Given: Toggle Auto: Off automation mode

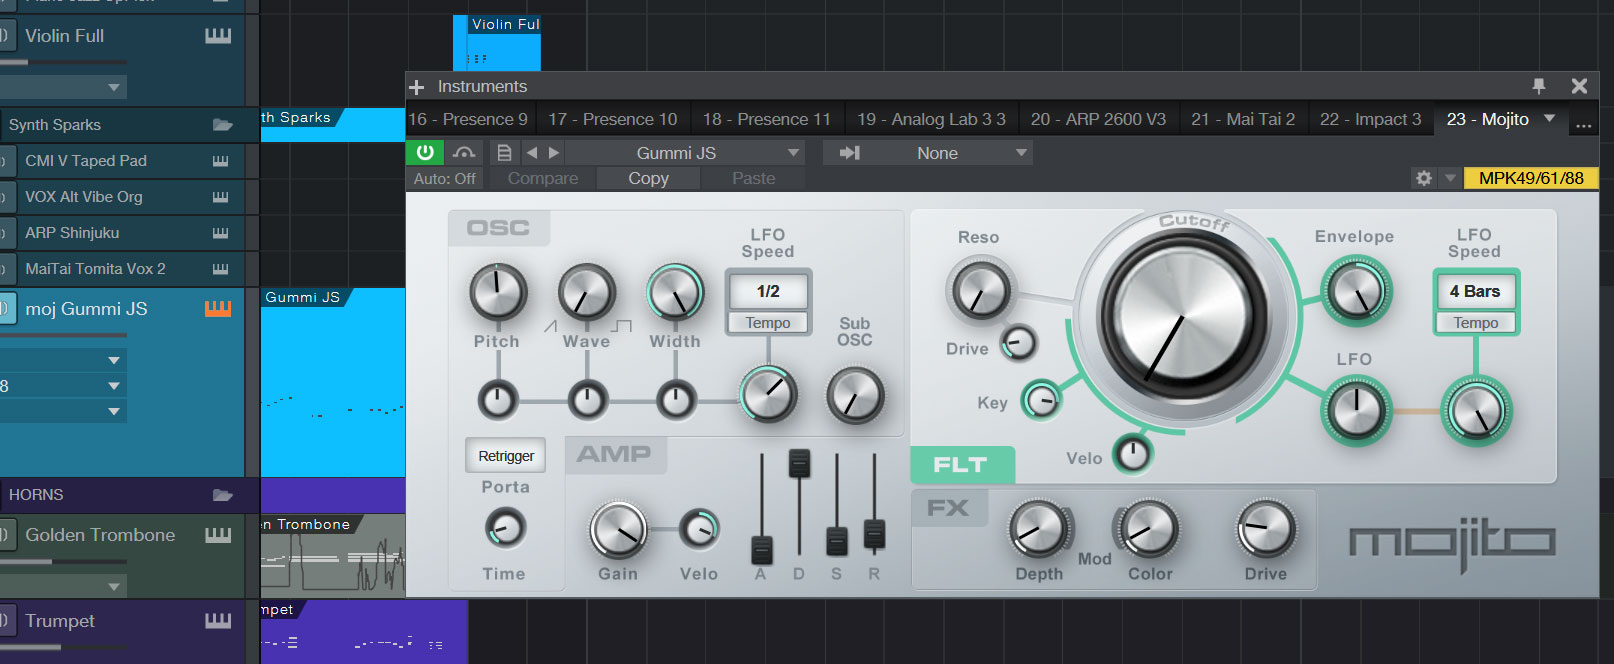Looking at the screenshot, I should (x=445, y=179).
